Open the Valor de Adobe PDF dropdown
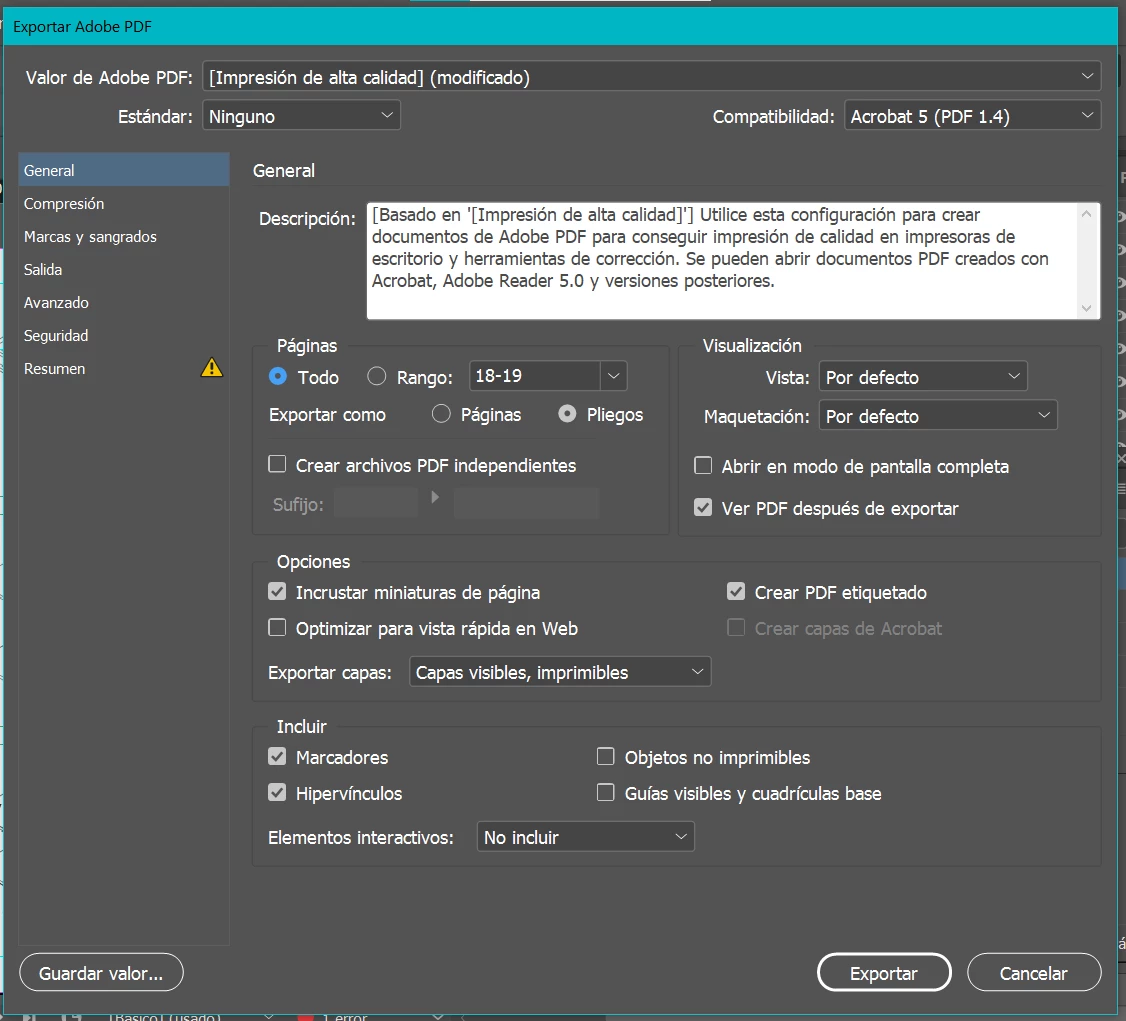 [x=651, y=76]
